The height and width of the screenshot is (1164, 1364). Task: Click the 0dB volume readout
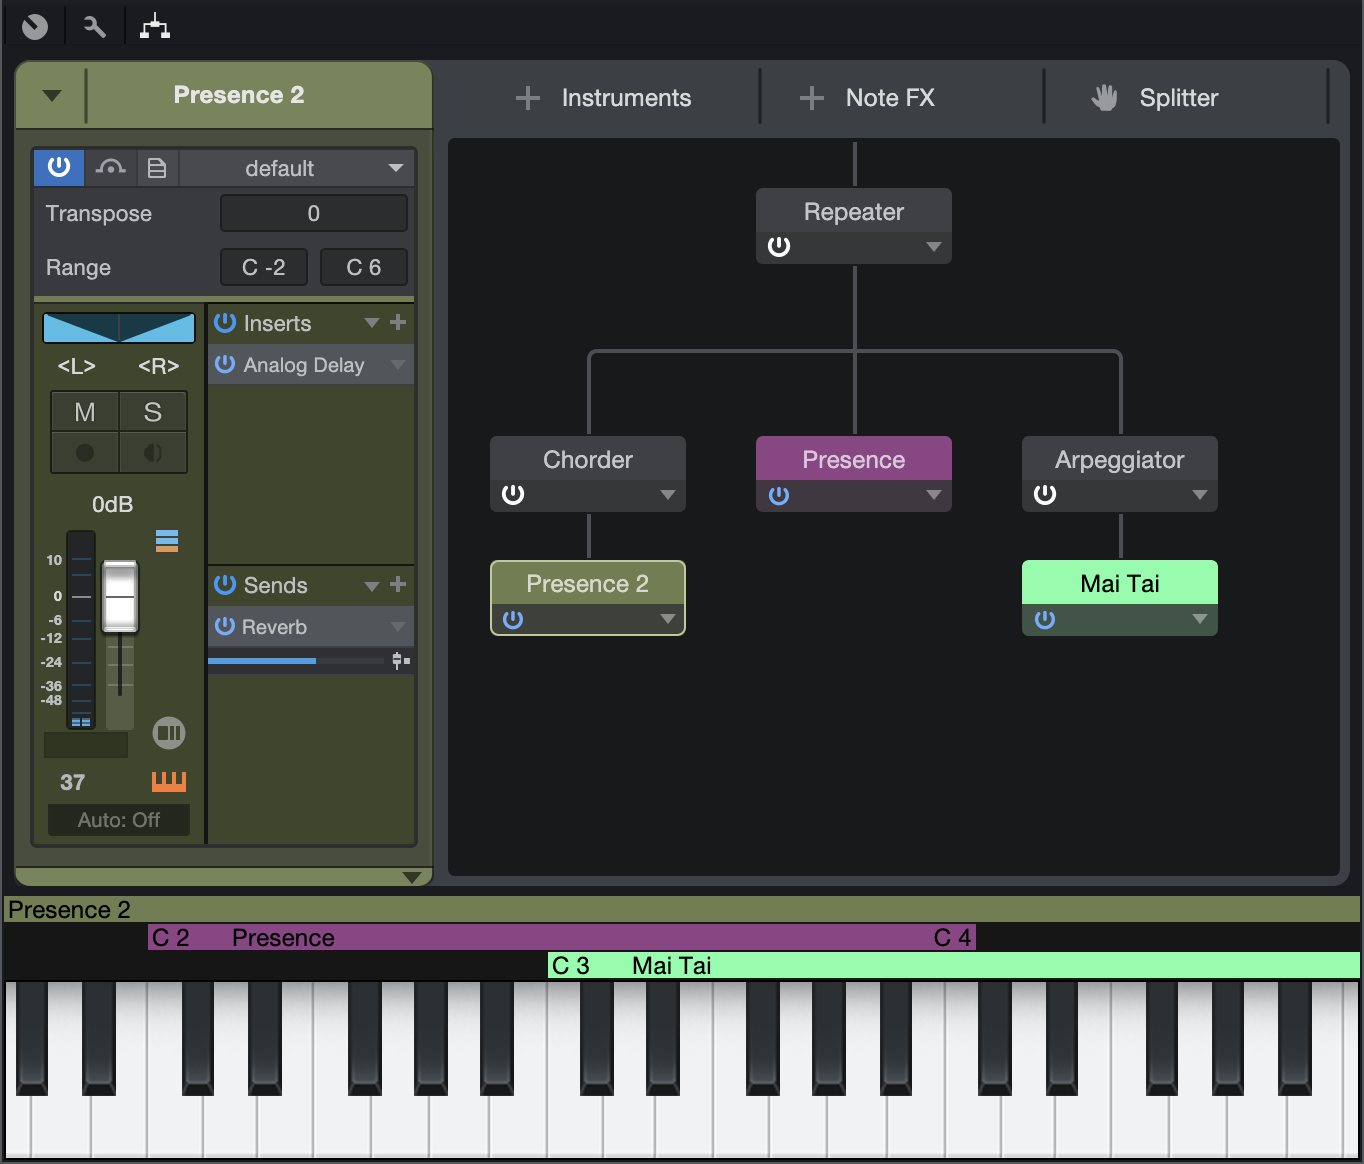tap(113, 504)
